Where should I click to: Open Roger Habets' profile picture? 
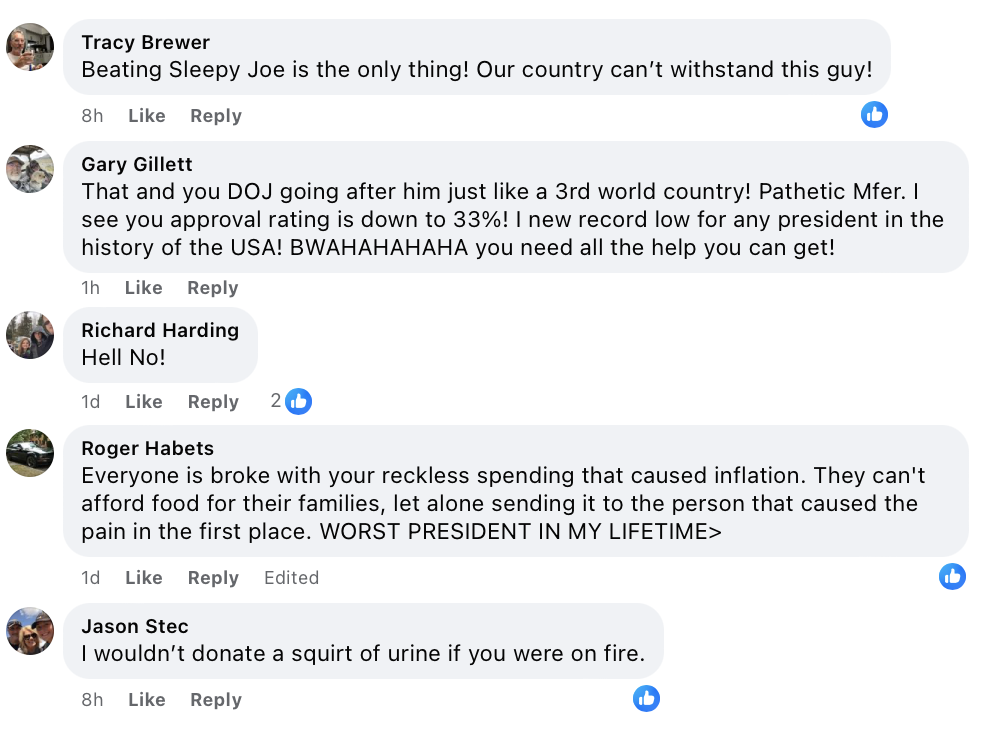(x=30, y=453)
